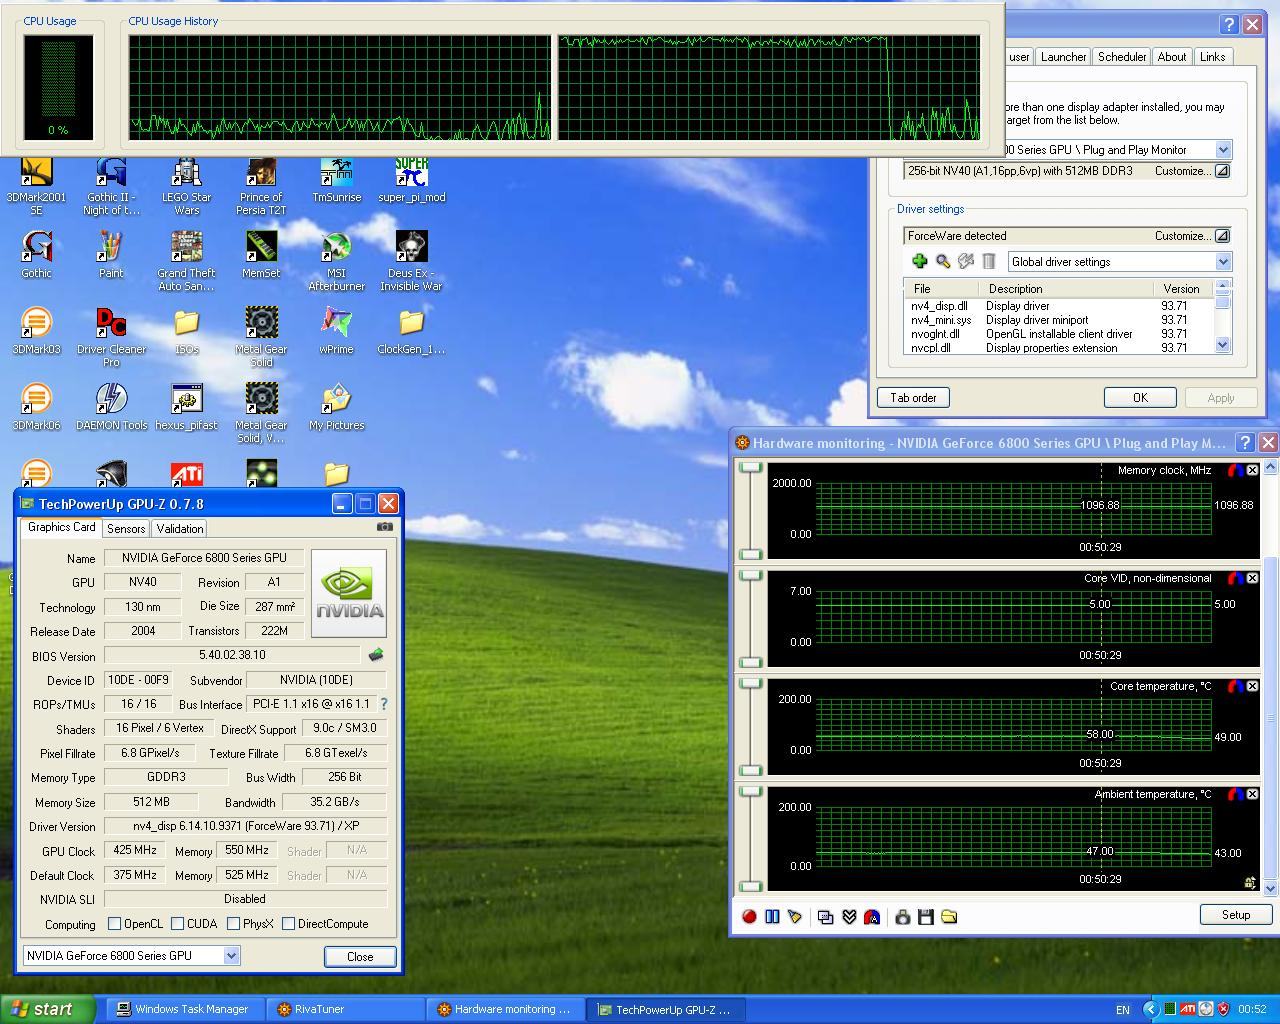The image size is (1280, 1024).
Task: Toggle the CUDA checkbox
Action: [x=178, y=924]
